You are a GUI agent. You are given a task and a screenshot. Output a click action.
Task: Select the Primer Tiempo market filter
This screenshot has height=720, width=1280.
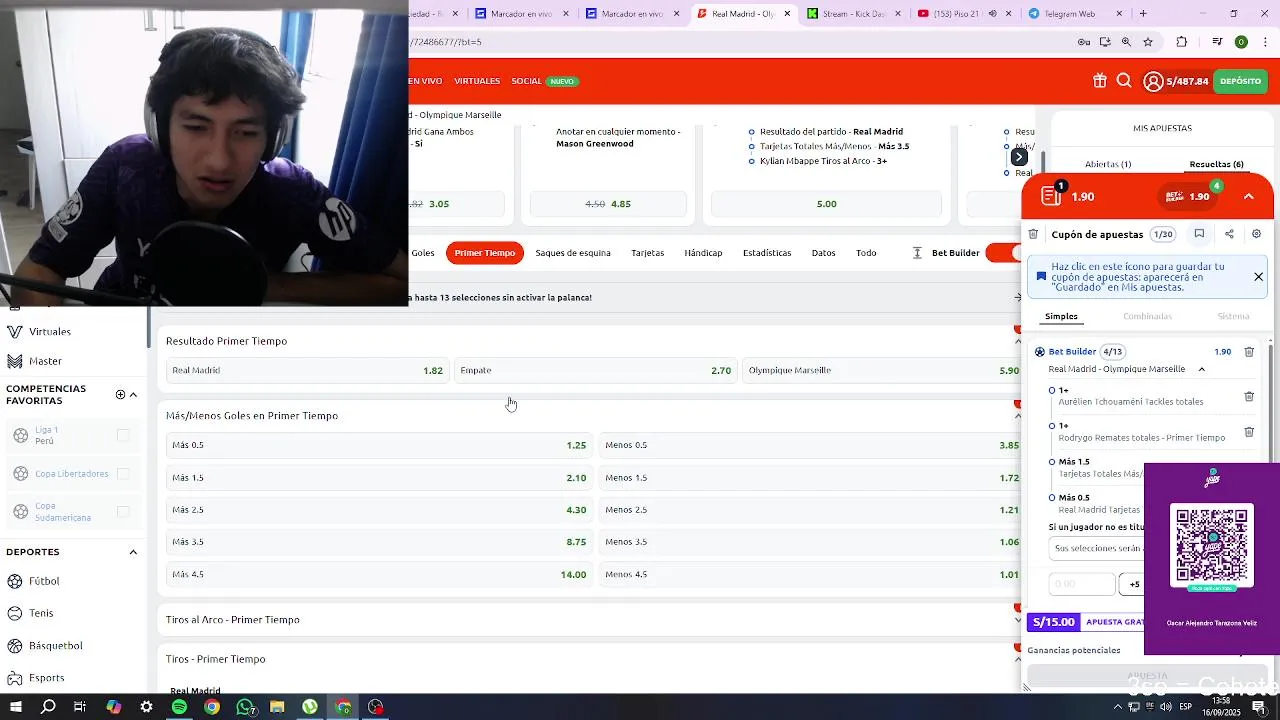click(485, 253)
